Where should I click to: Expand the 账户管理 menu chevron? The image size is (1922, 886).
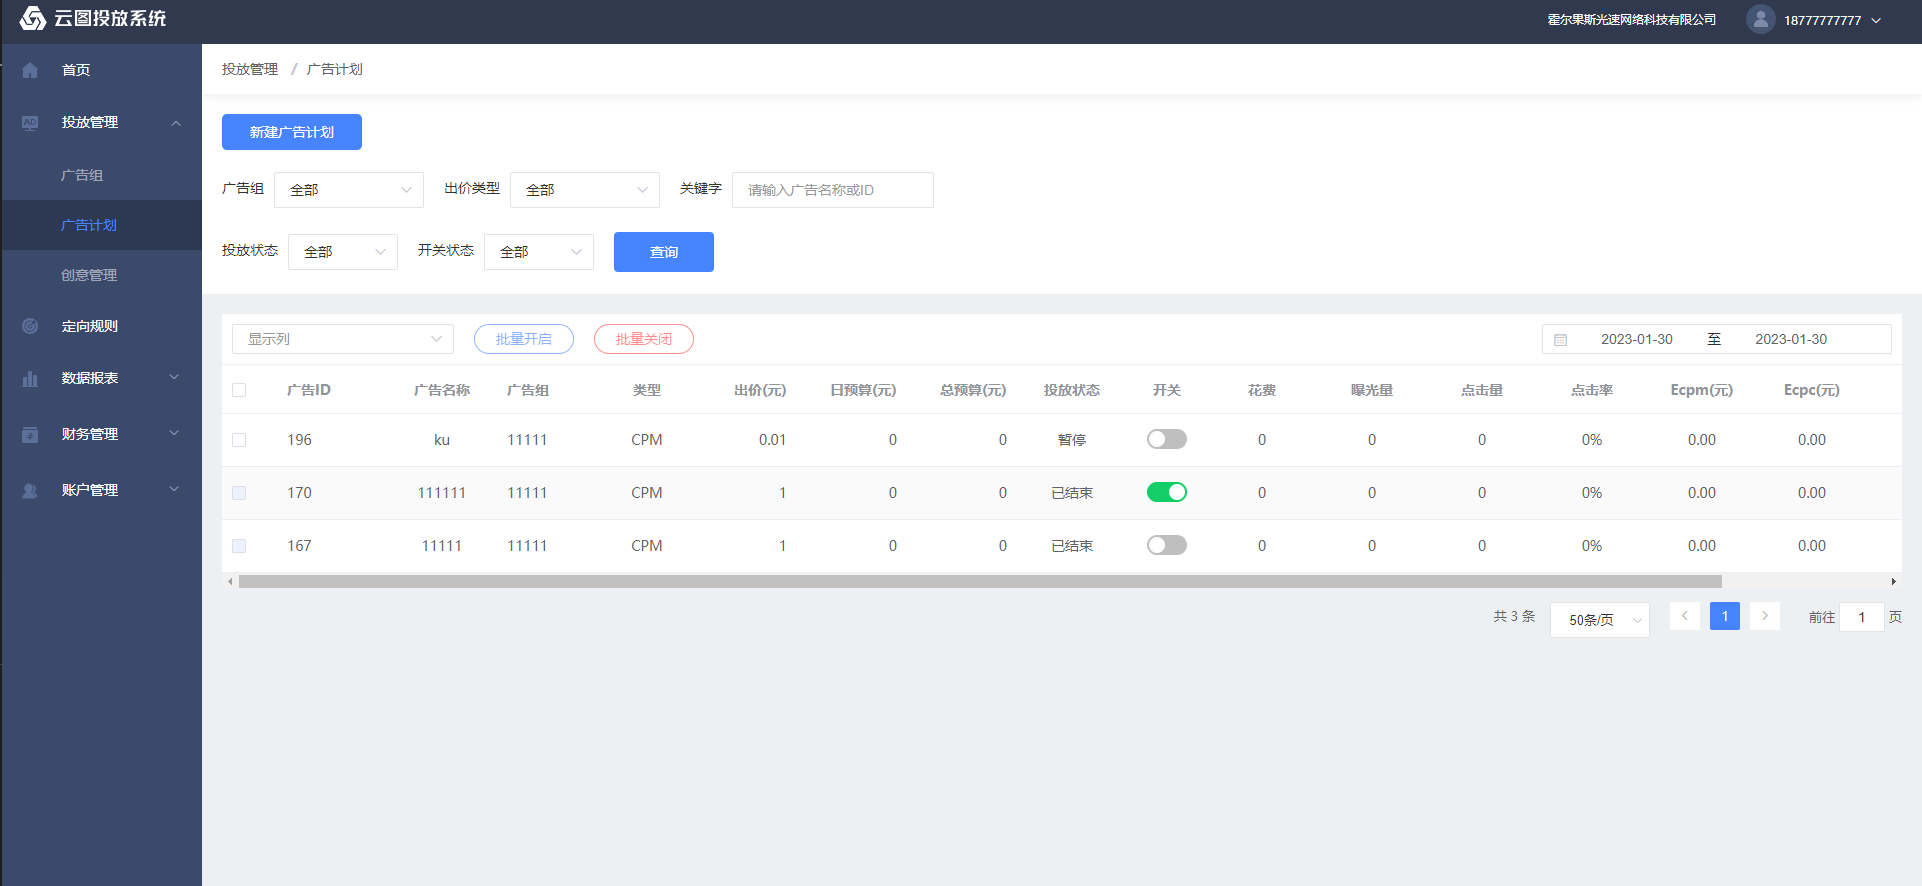174,489
